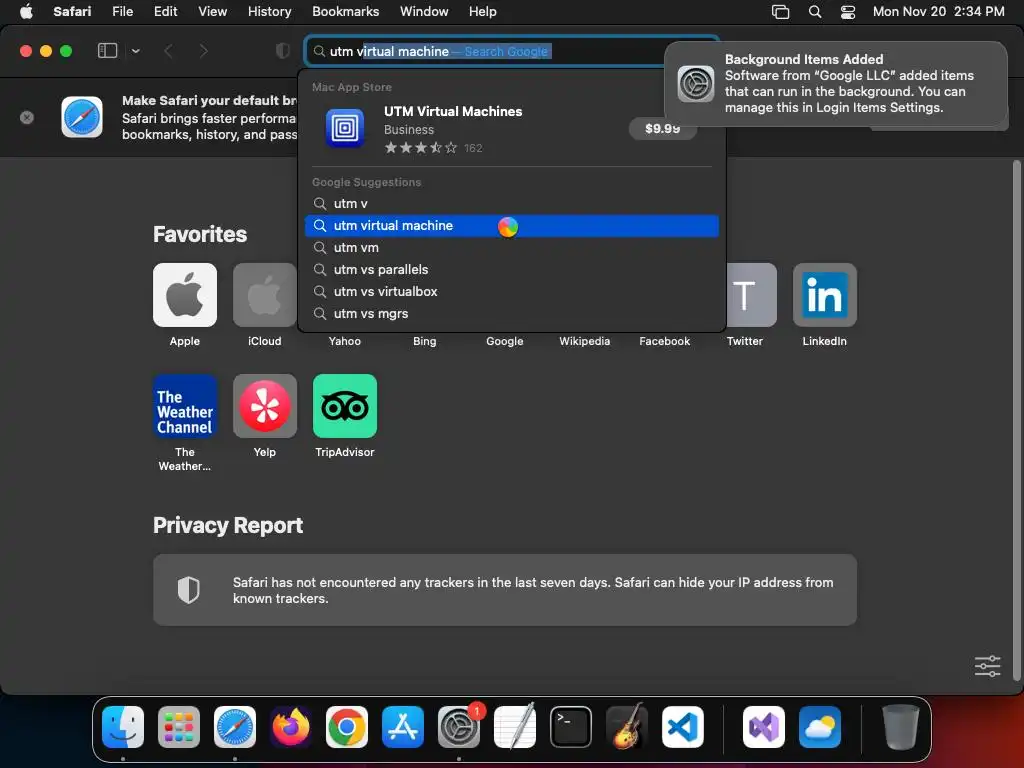This screenshot has height=768, width=1024.
Task: Open the TripAdvisor favorite tile
Action: coord(345,406)
